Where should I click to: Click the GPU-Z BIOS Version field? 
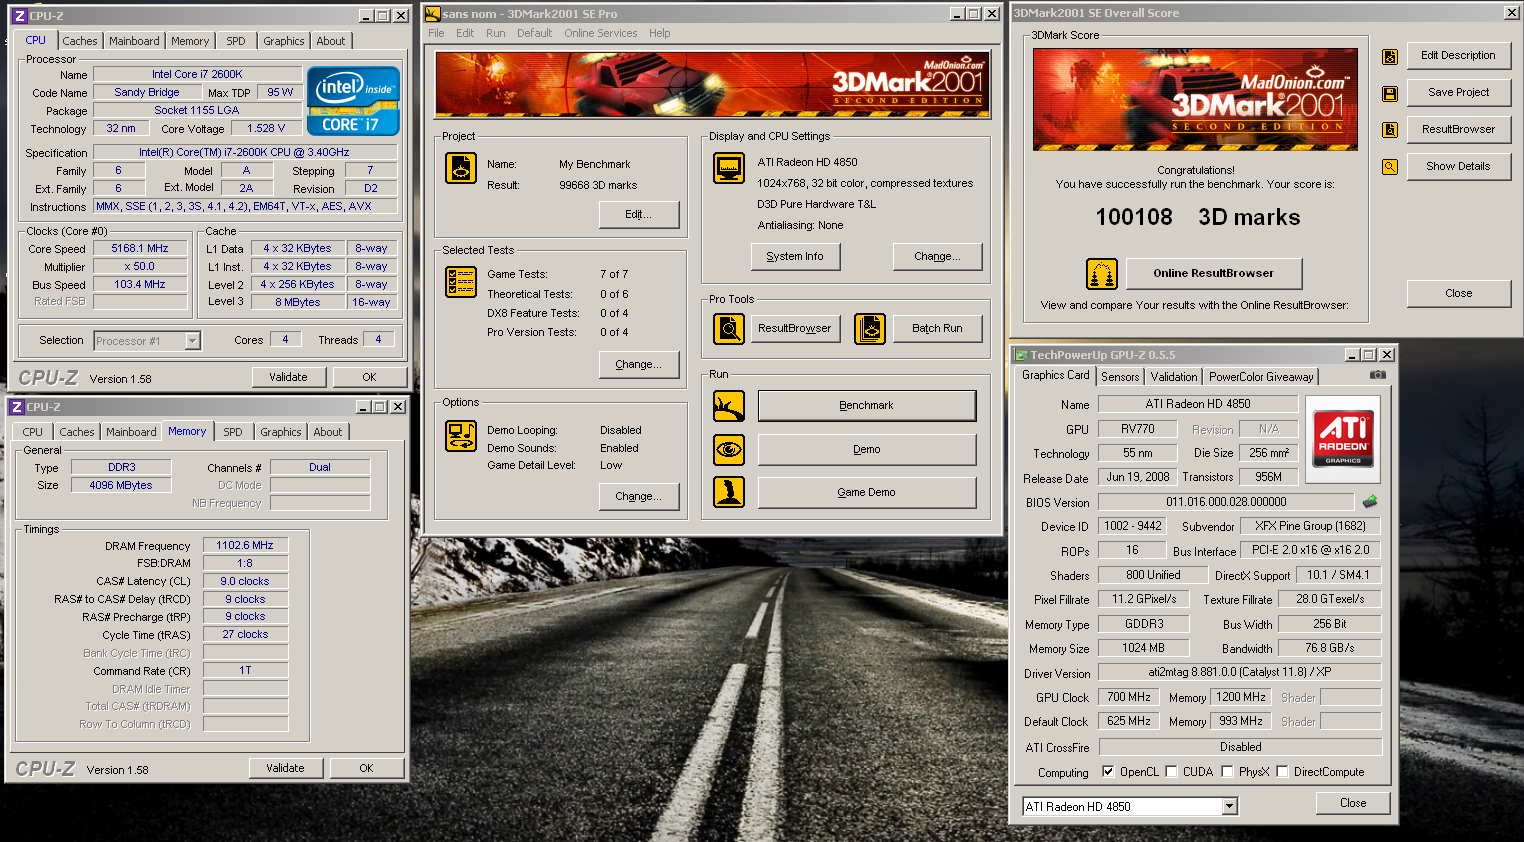(1226, 502)
